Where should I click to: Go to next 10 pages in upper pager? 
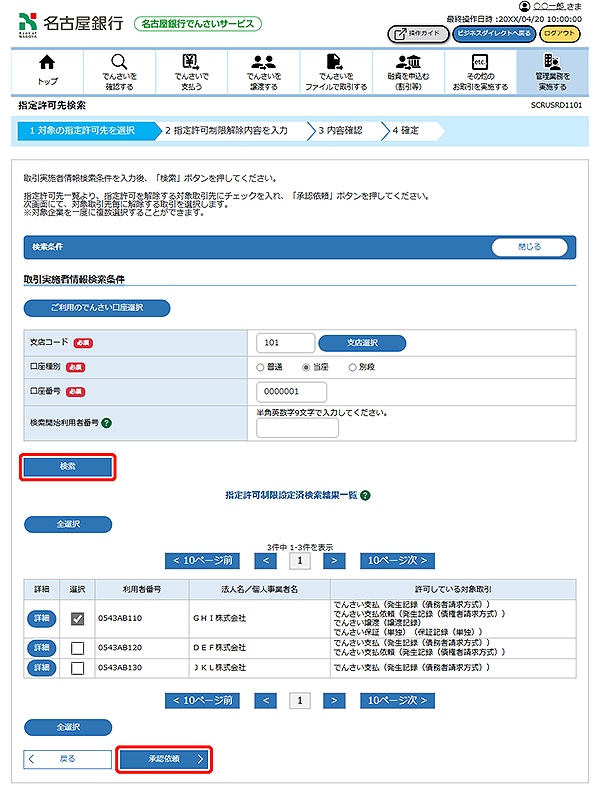point(397,561)
